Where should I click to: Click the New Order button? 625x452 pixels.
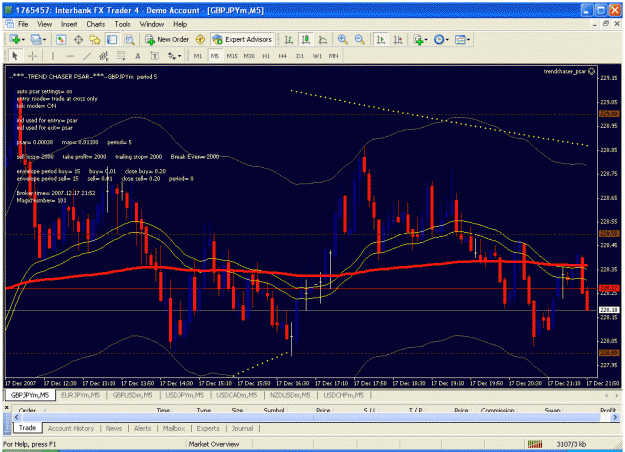tap(167, 39)
